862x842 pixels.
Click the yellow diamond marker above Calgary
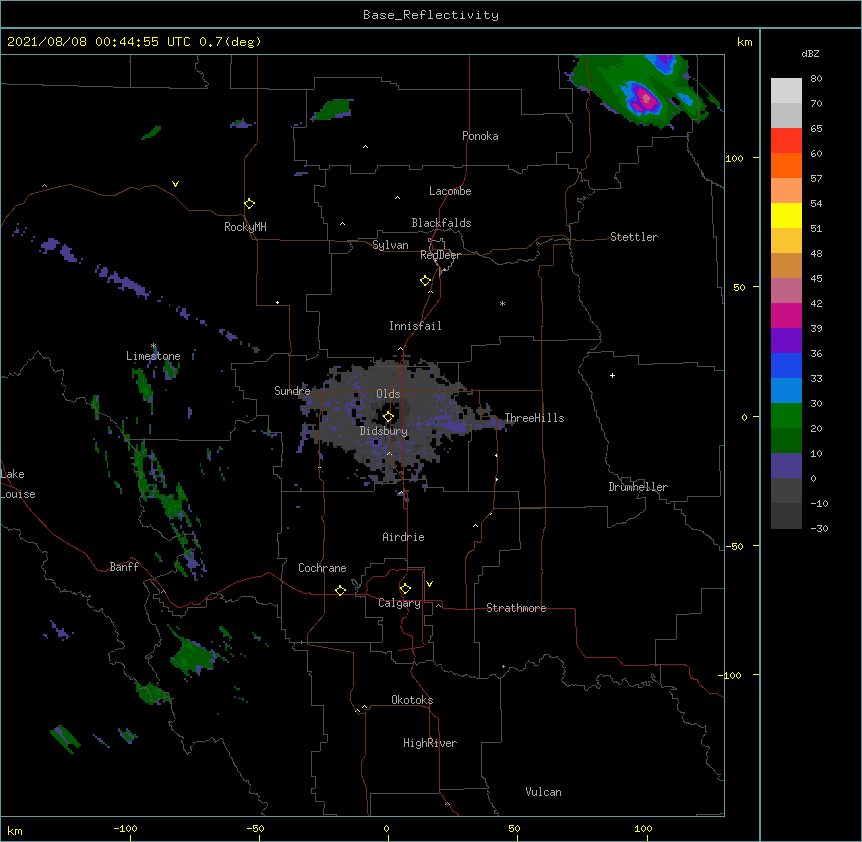pyautogui.click(x=405, y=589)
